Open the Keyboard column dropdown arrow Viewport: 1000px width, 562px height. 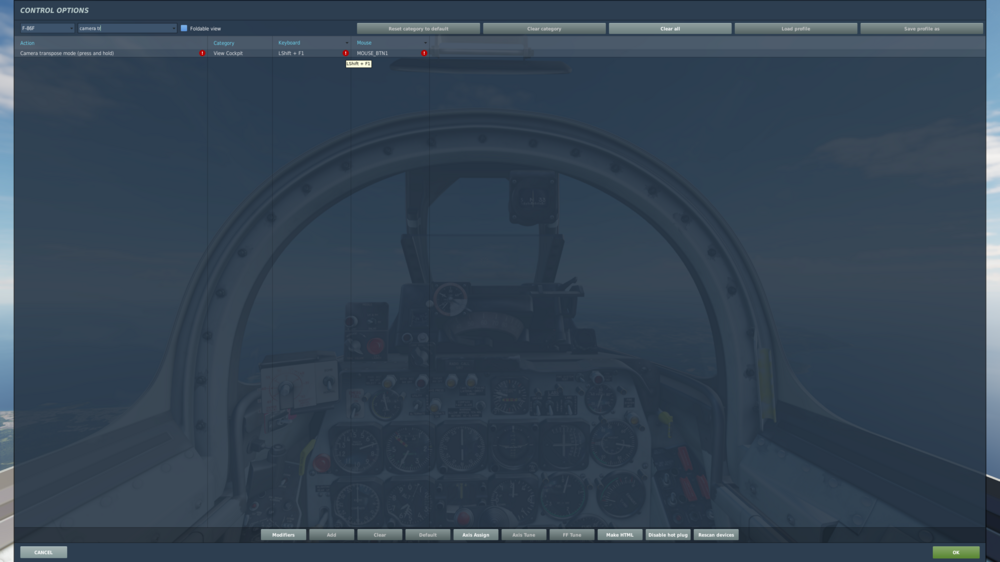[x=346, y=43]
